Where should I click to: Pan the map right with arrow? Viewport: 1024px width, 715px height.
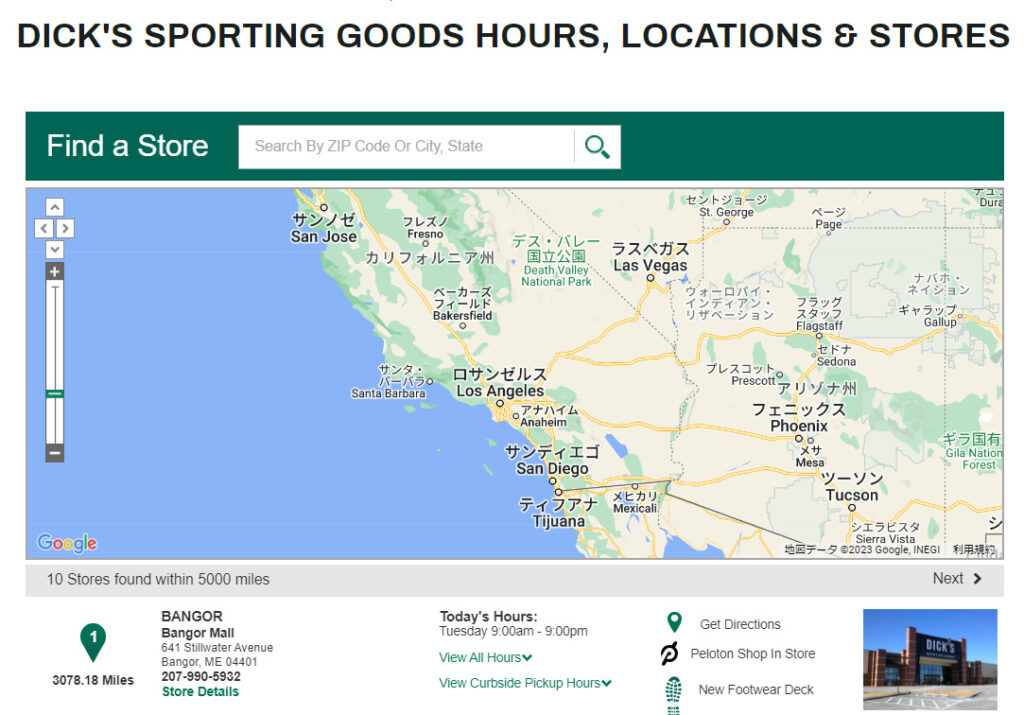[x=66, y=228]
